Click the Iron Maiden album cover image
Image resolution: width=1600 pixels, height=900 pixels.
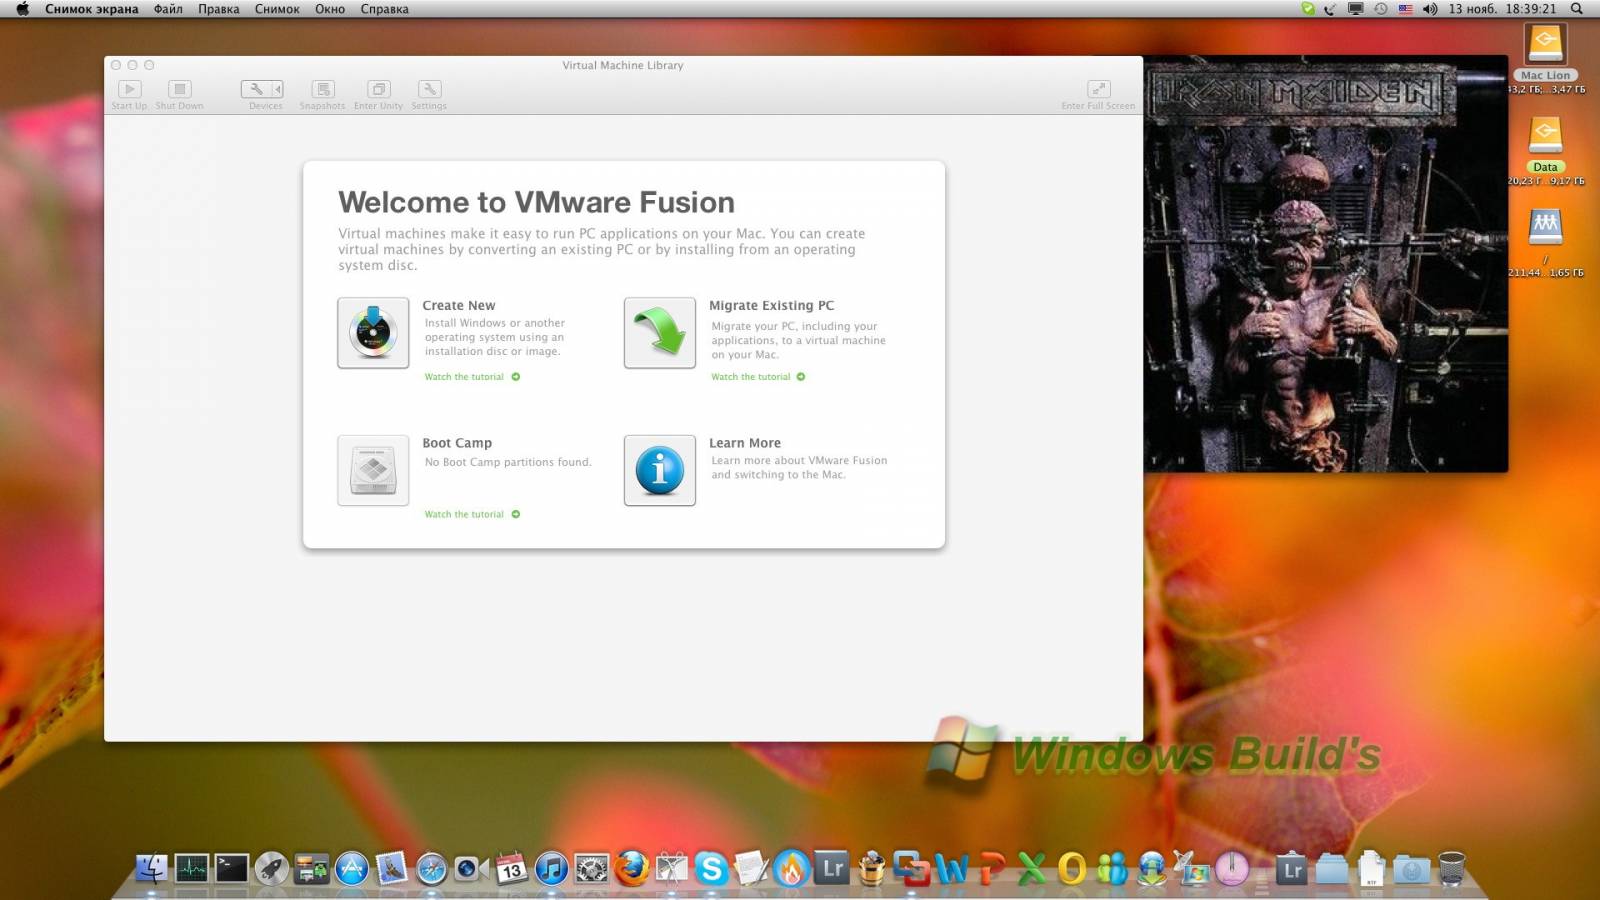pyautogui.click(x=1326, y=264)
